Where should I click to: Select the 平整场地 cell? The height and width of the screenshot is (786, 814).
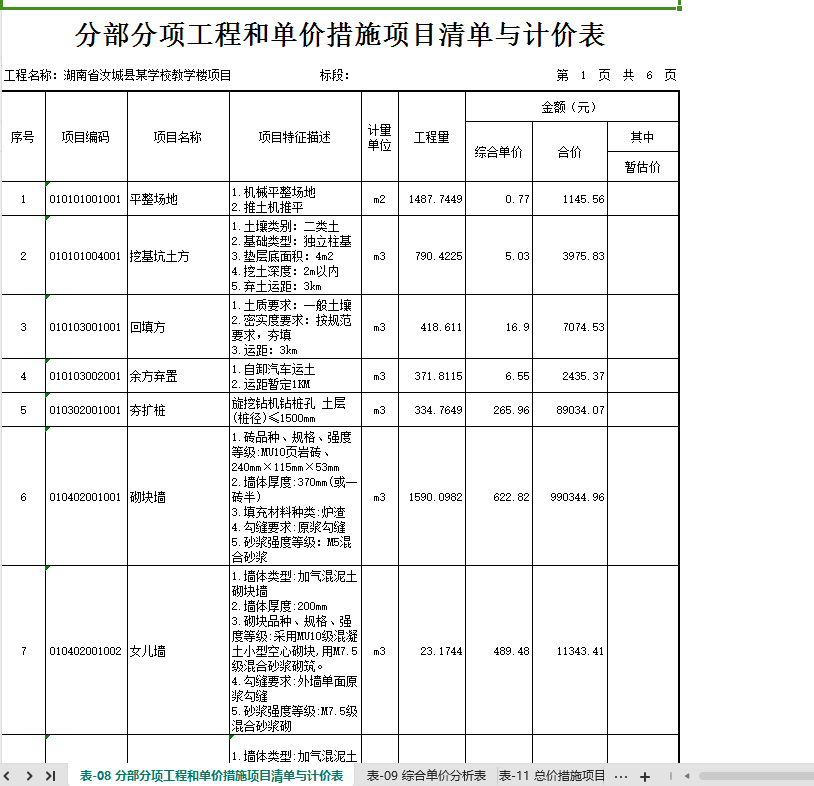coord(178,199)
